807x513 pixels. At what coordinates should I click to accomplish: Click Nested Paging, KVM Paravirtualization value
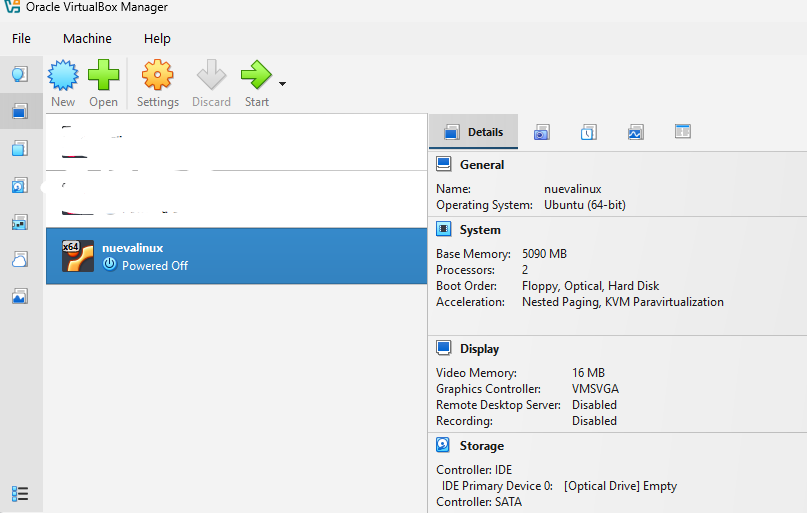click(x=623, y=302)
